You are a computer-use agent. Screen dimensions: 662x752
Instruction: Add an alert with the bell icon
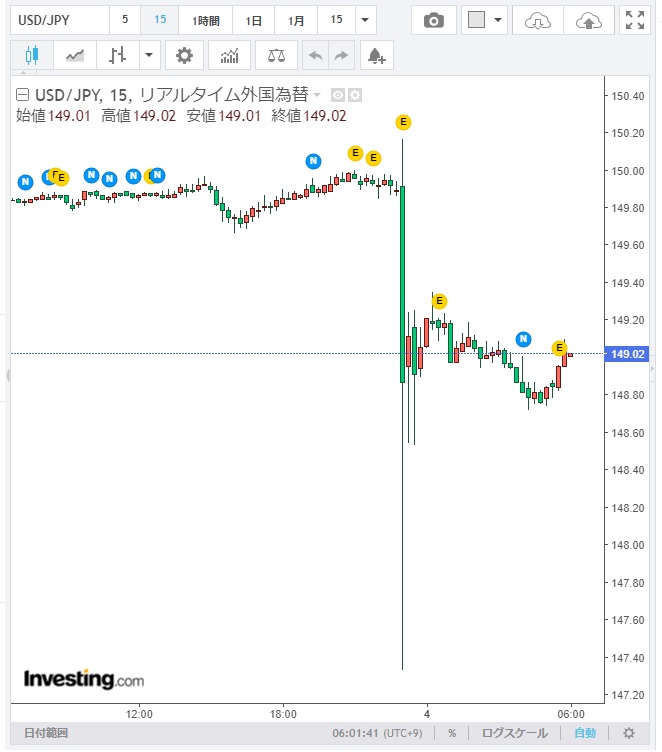click(x=377, y=56)
